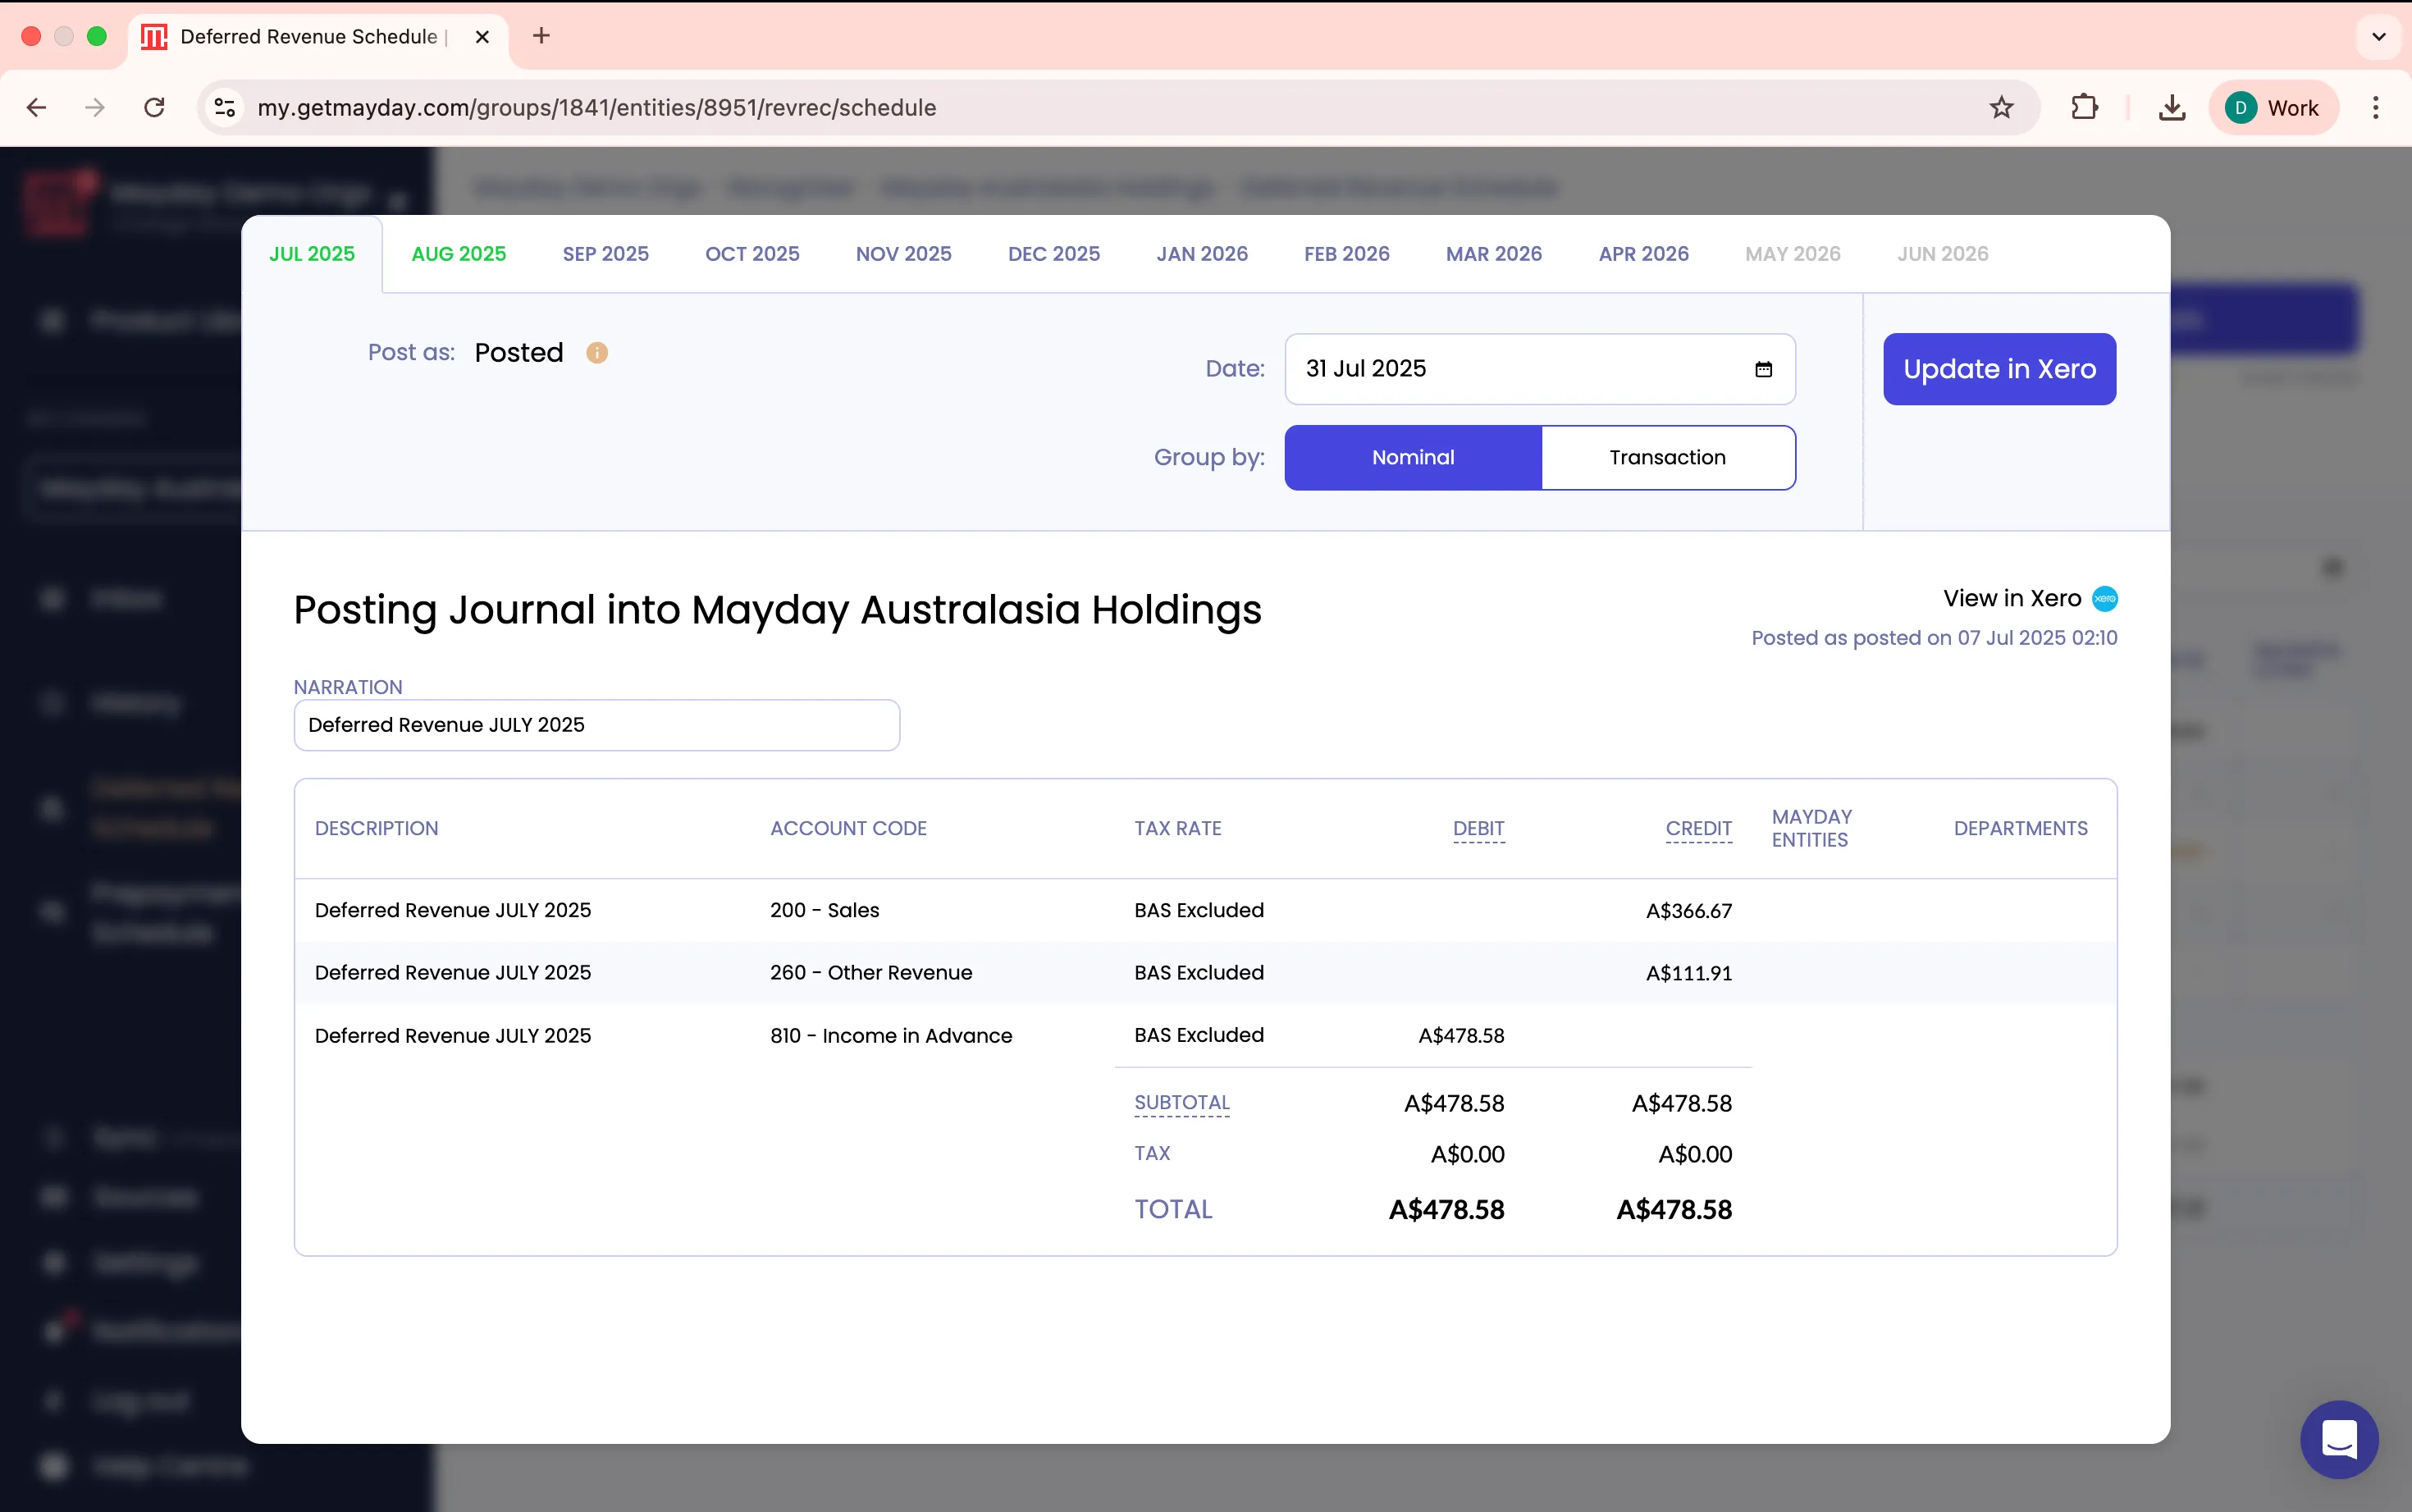Screen dimensions: 2412x1512
Task: Open the browser extensions puzzle icon
Action: click(2084, 108)
